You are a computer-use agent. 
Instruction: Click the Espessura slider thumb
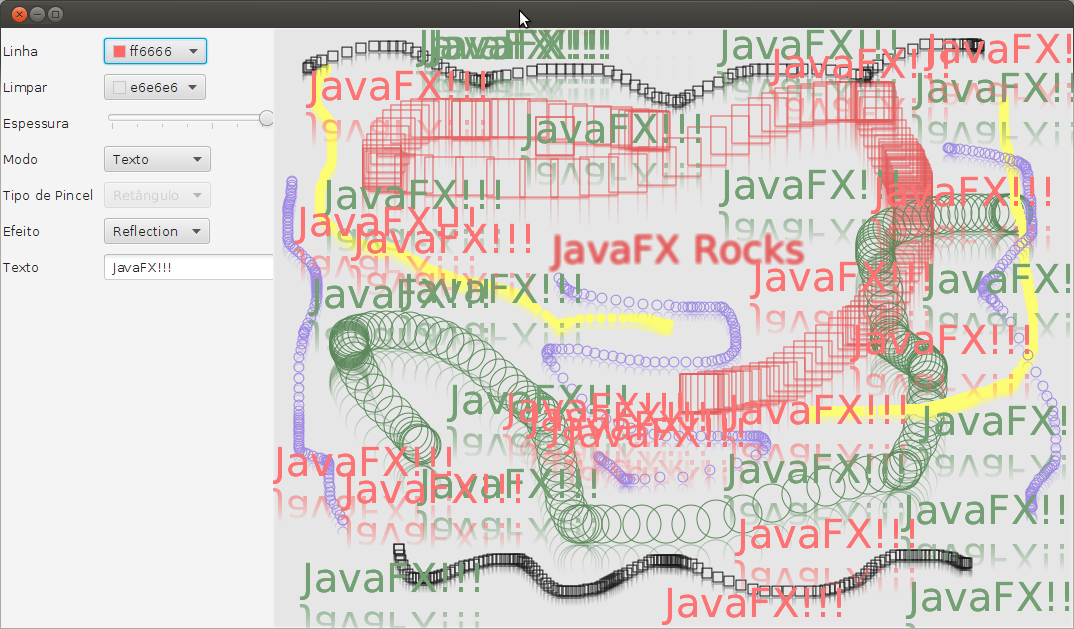(x=265, y=118)
